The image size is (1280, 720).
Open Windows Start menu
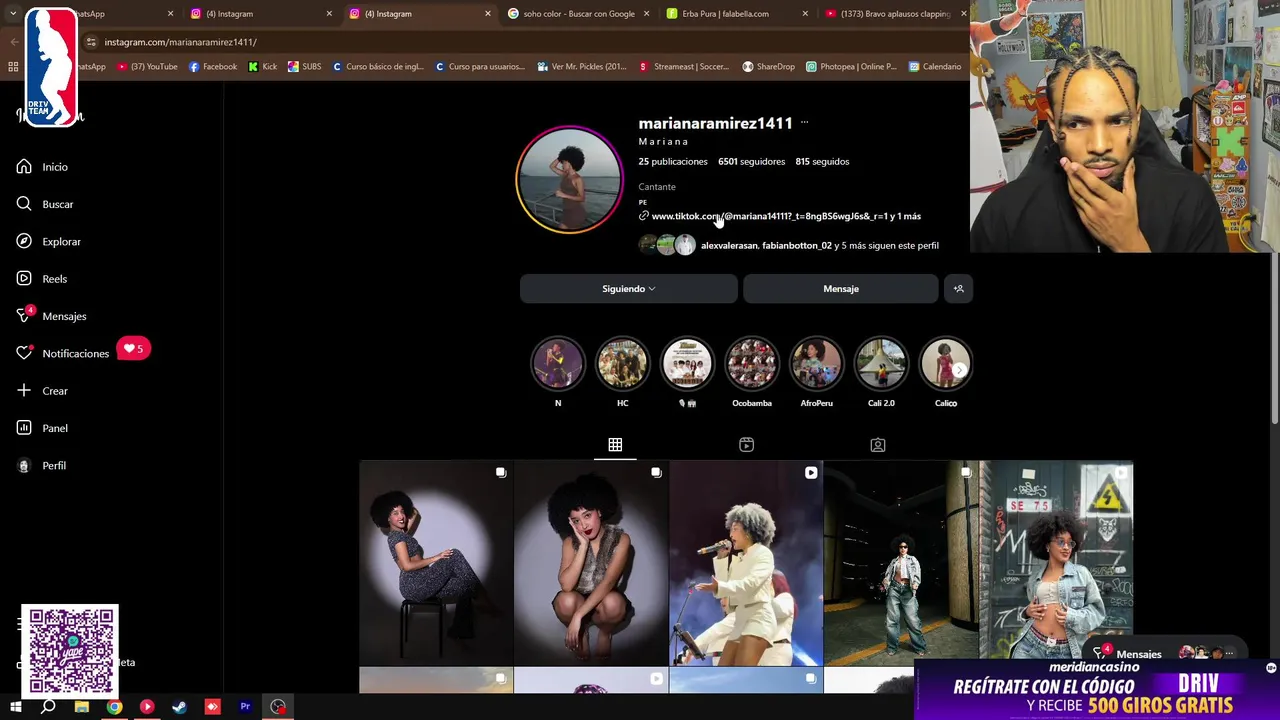pos(16,707)
